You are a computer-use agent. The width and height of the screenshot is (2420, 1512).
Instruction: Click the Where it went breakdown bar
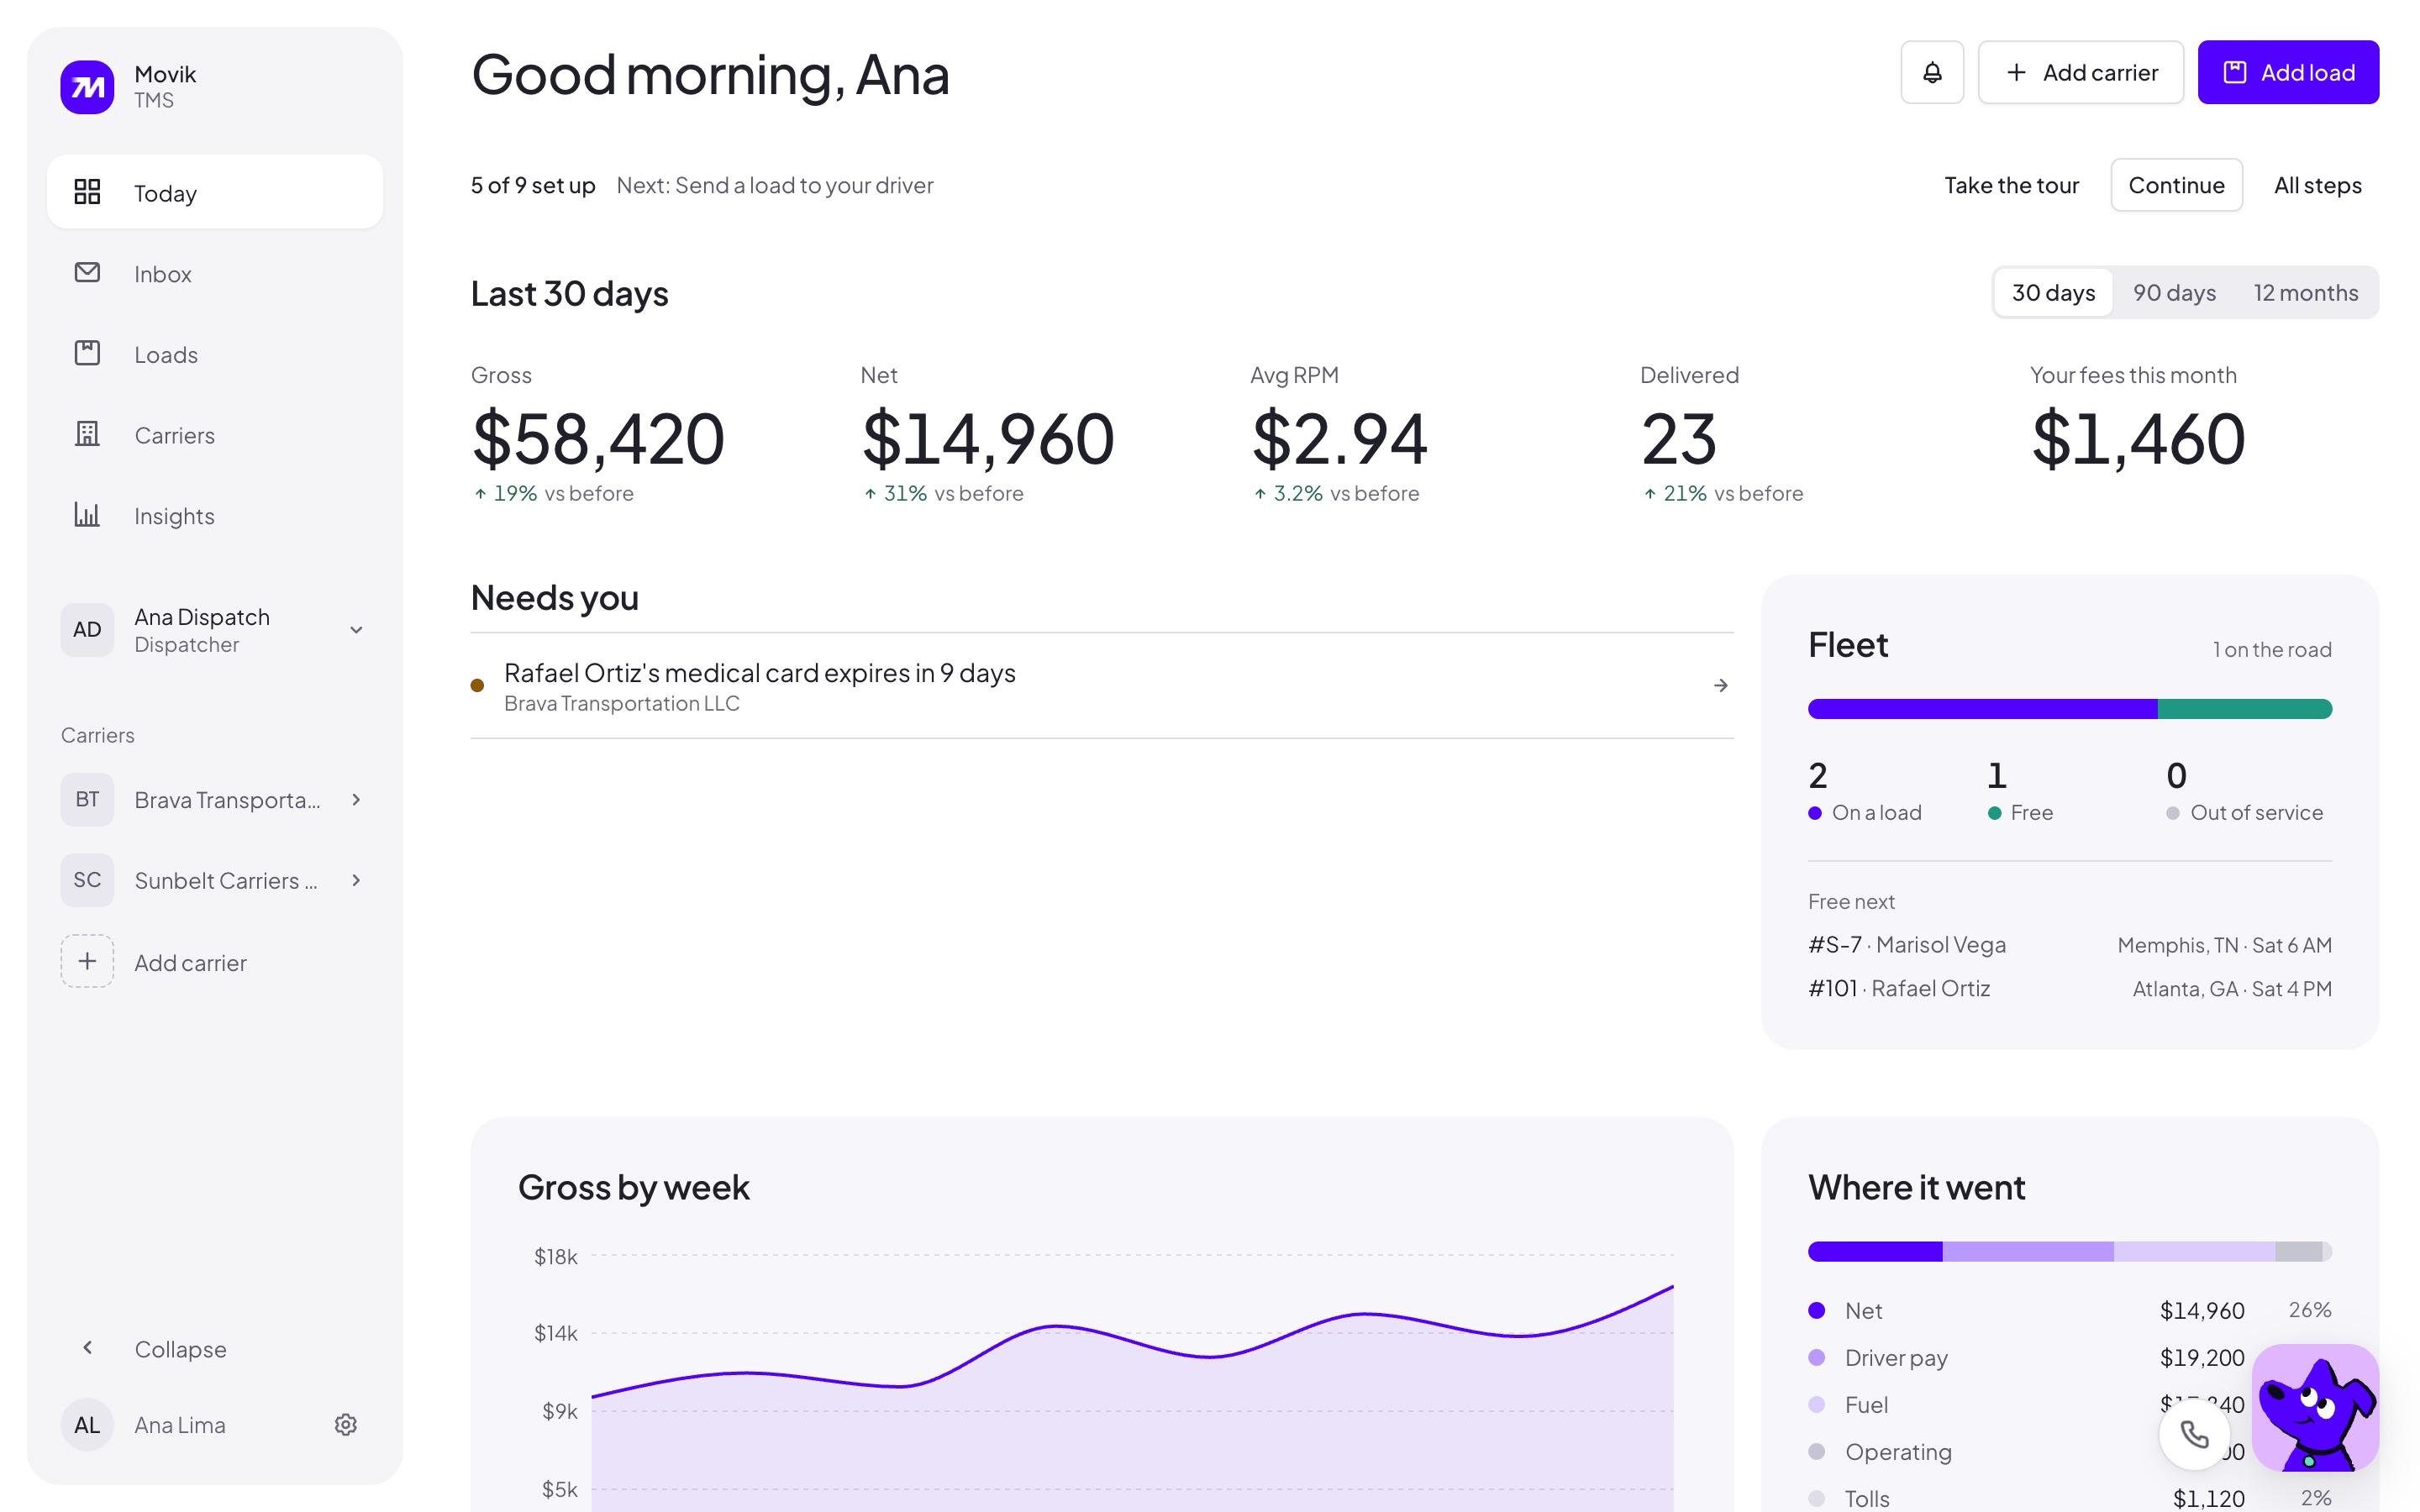point(2069,1251)
